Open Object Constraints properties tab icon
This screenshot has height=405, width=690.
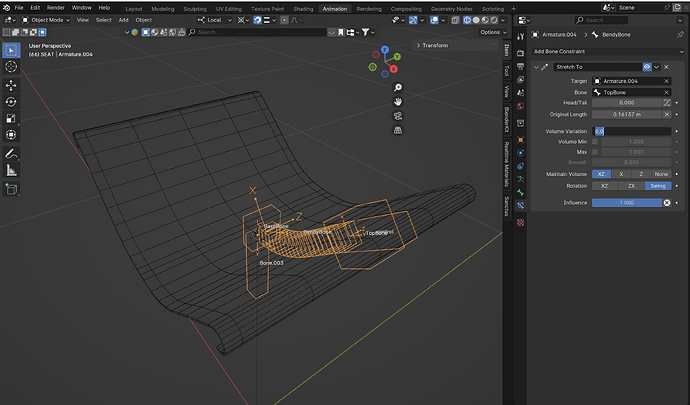(x=521, y=166)
